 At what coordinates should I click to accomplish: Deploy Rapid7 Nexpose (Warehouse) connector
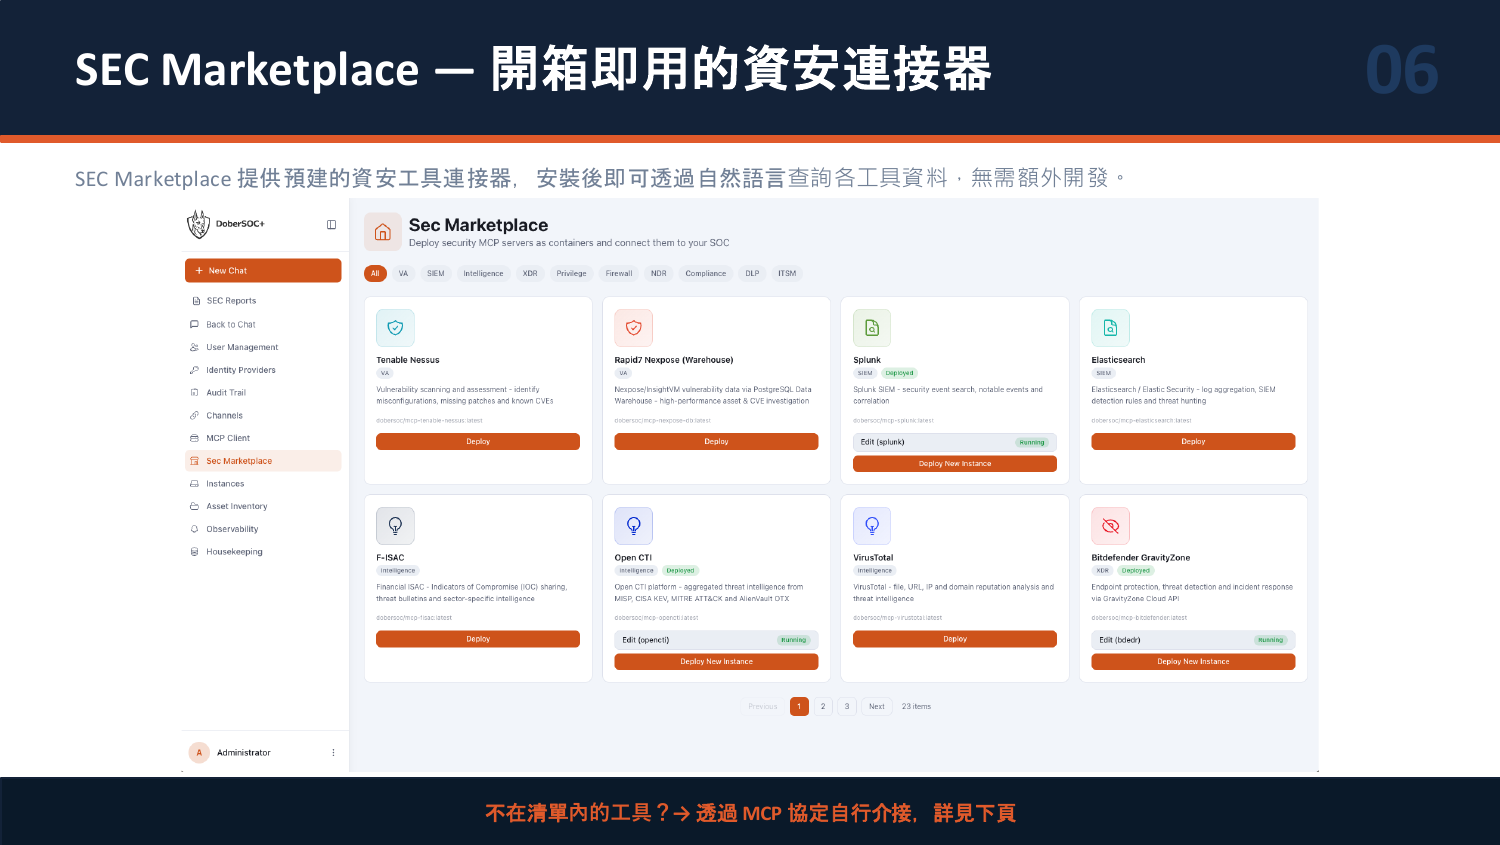[716, 441]
